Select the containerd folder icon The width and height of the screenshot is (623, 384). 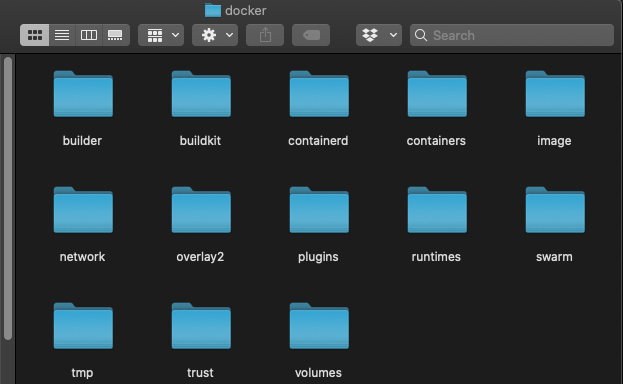[319, 94]
